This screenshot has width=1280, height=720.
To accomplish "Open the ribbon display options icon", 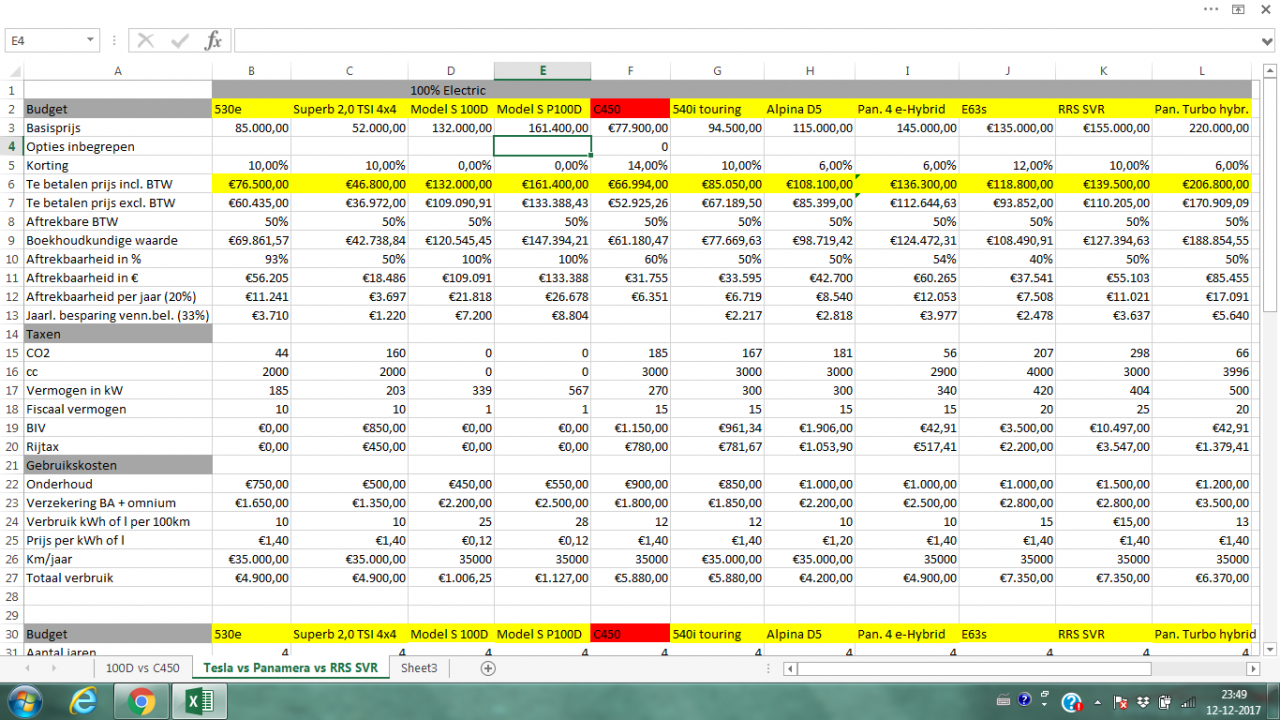I will coord(1238,9).
